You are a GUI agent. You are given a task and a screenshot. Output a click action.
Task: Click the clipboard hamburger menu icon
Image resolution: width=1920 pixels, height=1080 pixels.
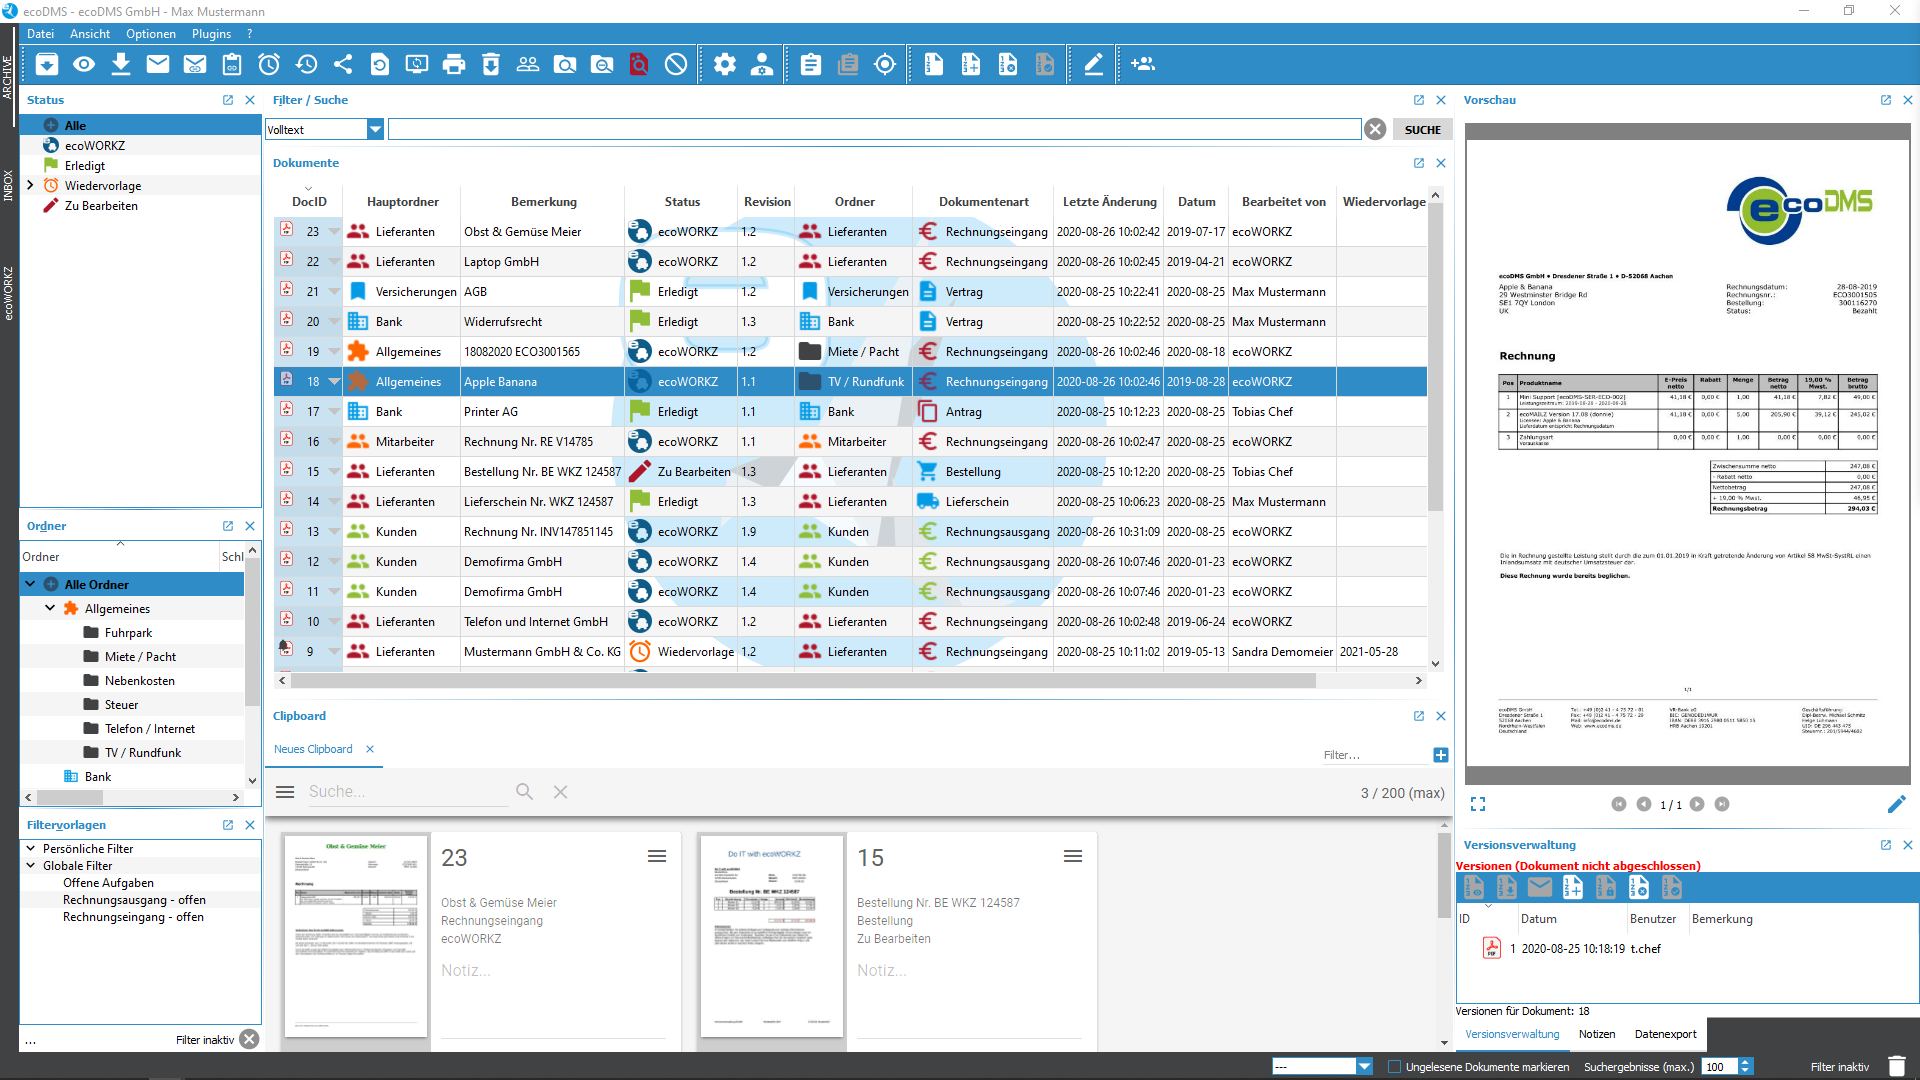click(285, 792)
